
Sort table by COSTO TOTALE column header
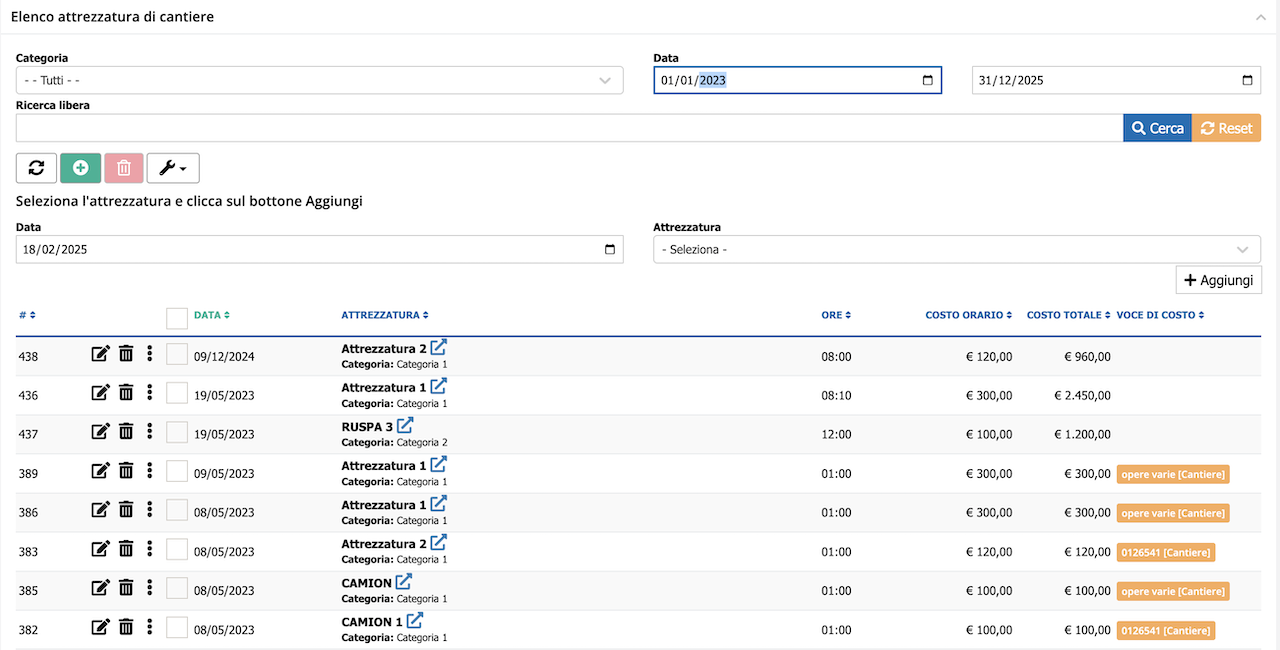[1069, 315]
